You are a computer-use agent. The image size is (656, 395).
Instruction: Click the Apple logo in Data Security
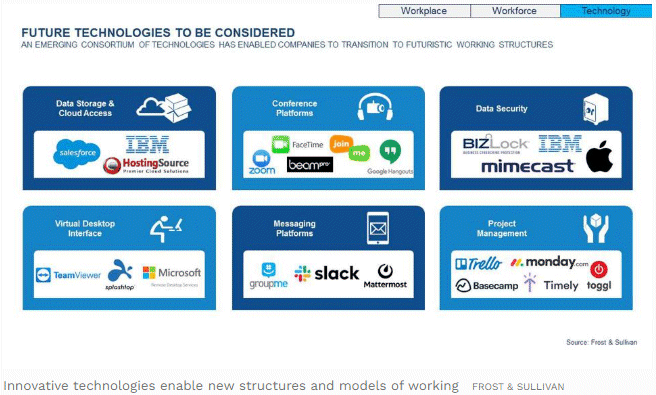tap(599, 156)
